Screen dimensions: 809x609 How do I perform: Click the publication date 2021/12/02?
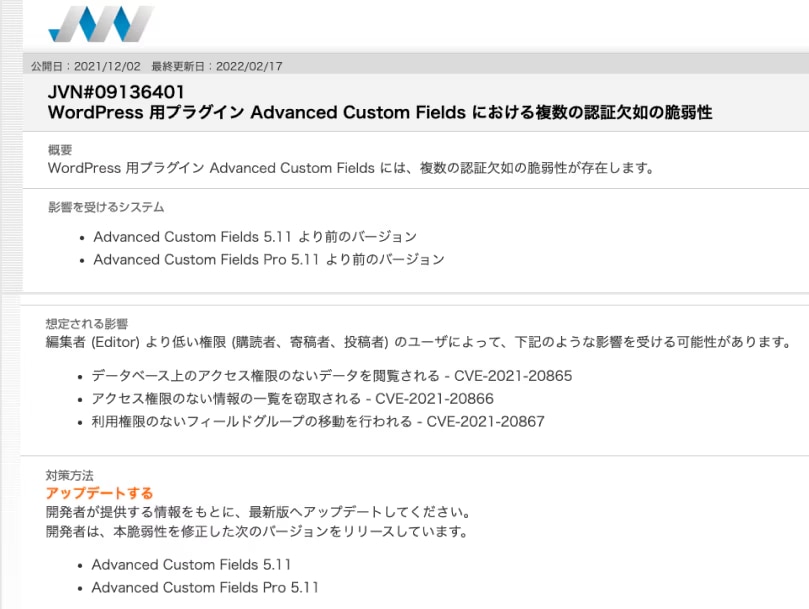(107, 66)
